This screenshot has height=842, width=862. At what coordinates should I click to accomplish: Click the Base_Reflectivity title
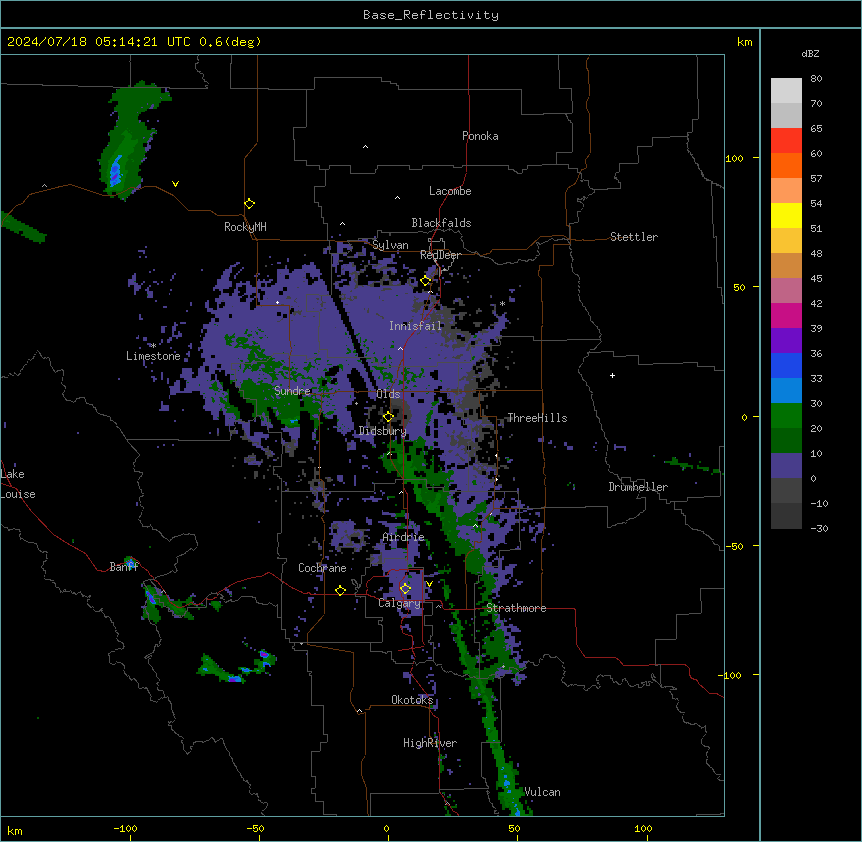coord(431,15)
